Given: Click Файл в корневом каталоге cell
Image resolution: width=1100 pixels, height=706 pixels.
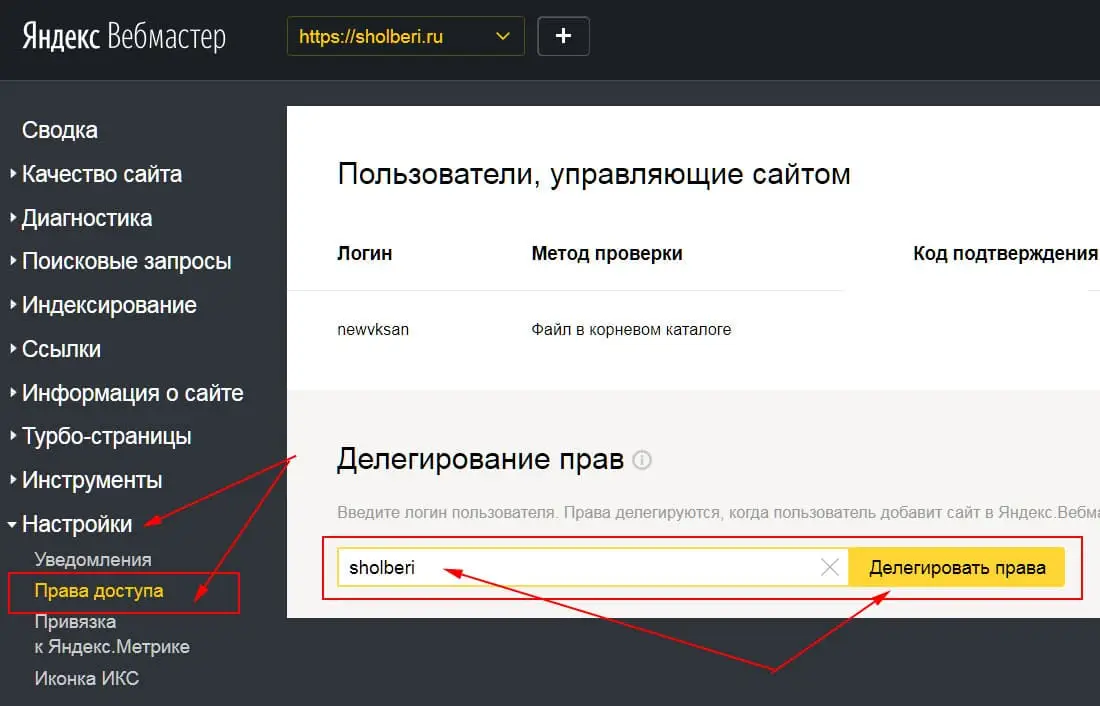Looking at the screenshot, I should click(631, 329).
